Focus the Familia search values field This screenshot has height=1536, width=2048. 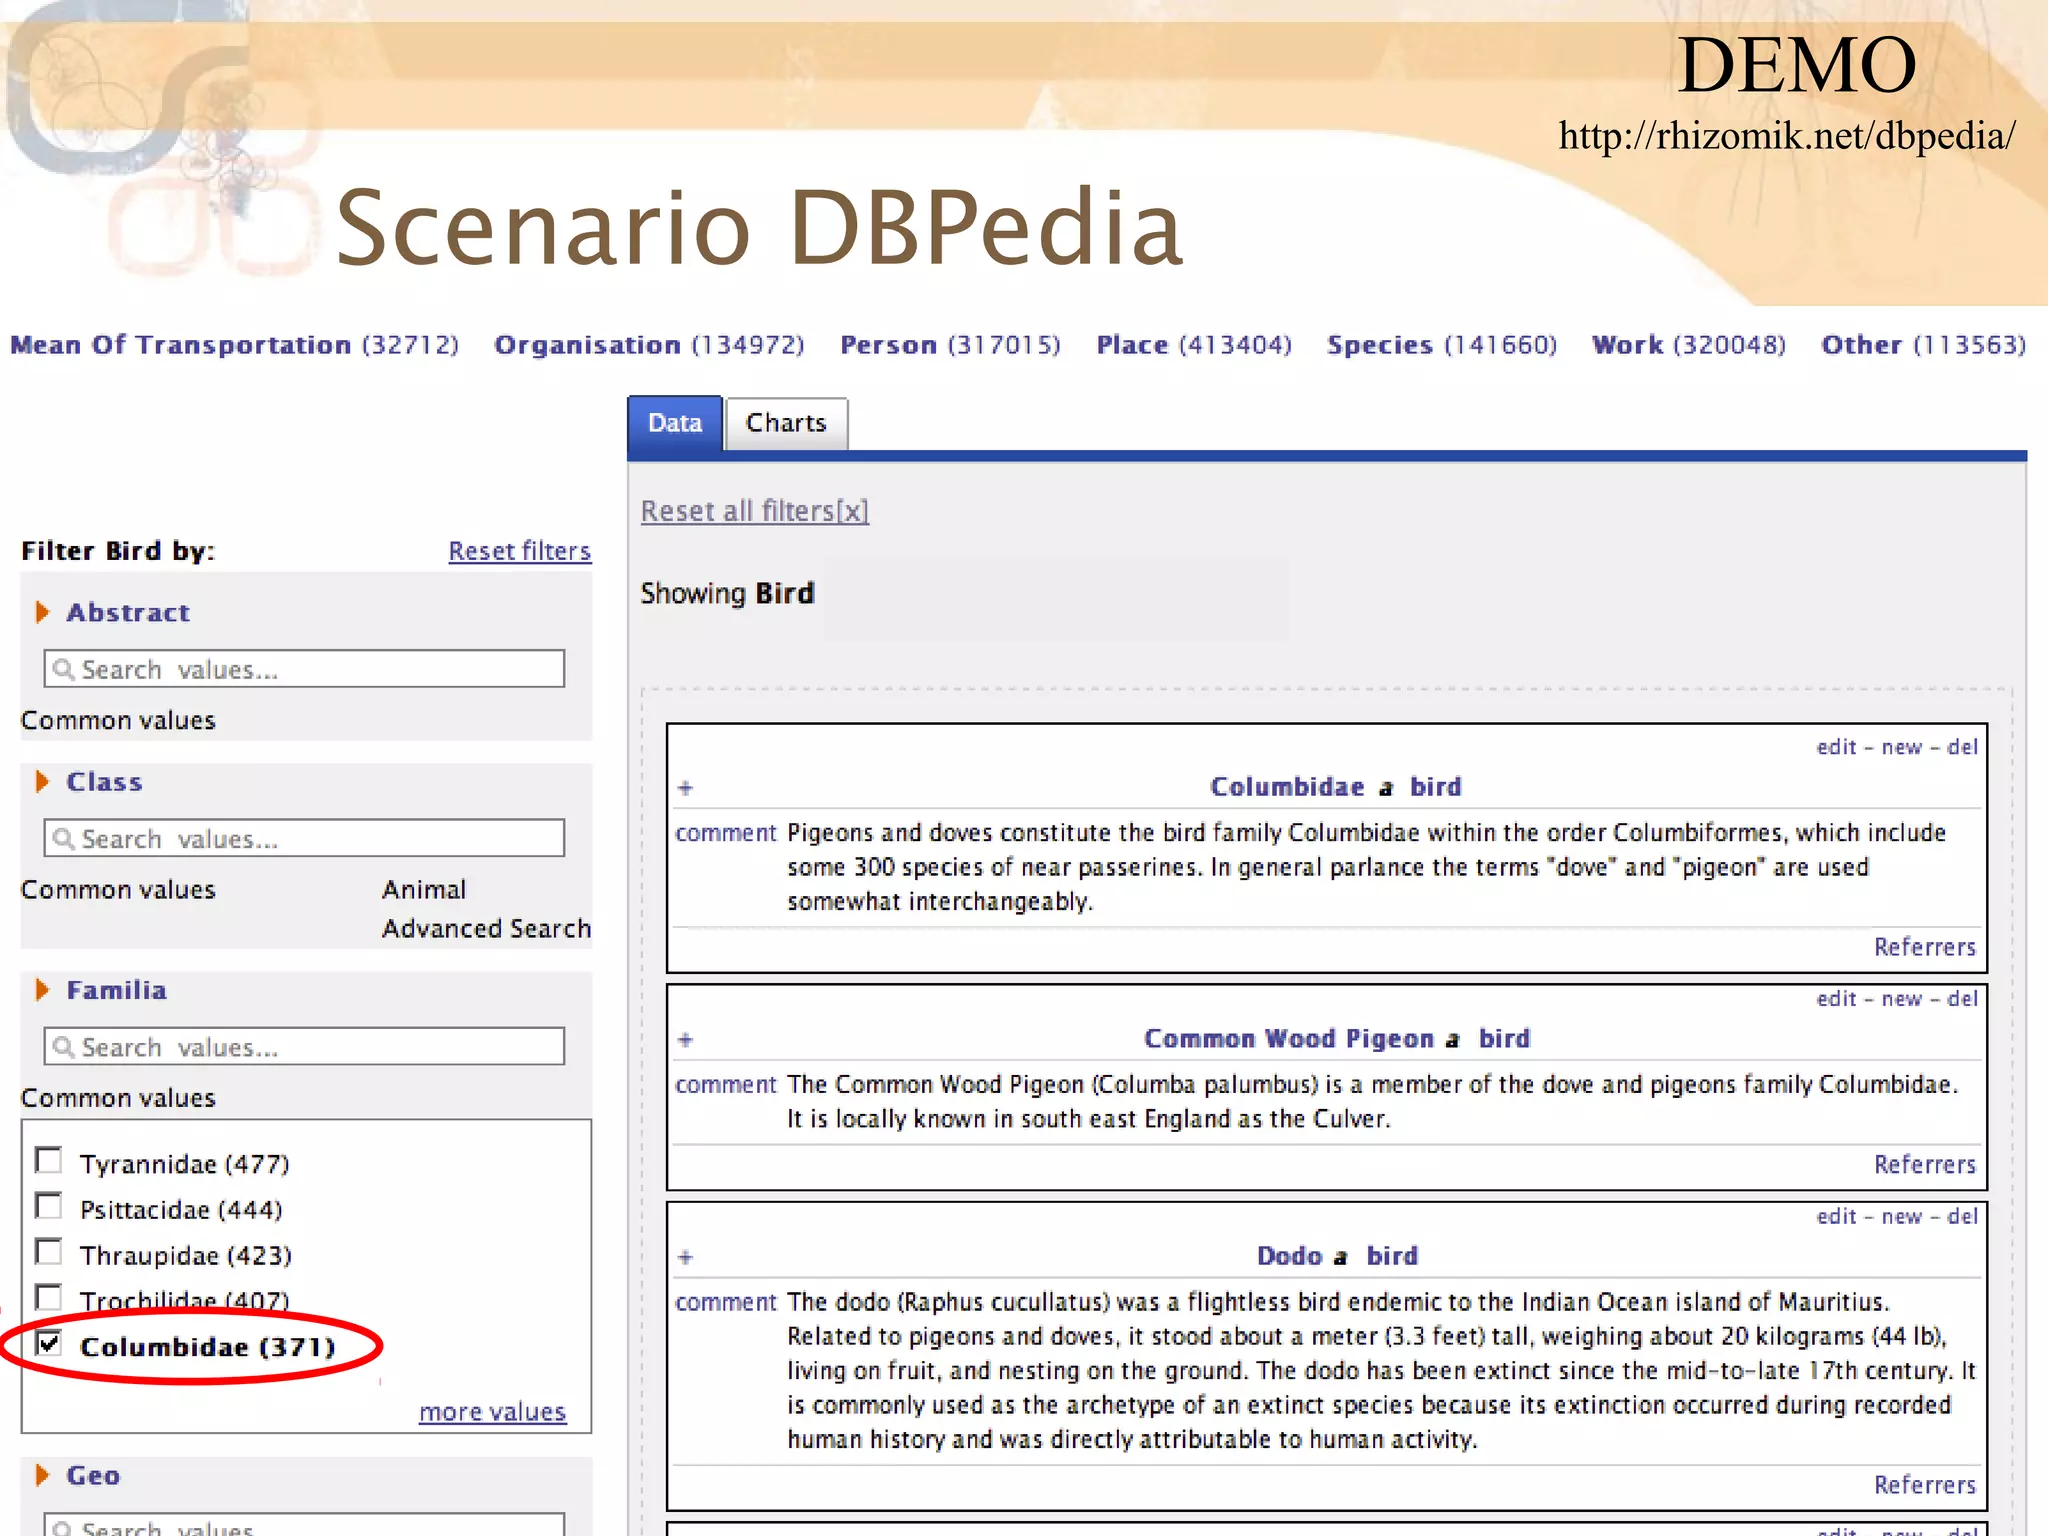[x=304, y=1047]
